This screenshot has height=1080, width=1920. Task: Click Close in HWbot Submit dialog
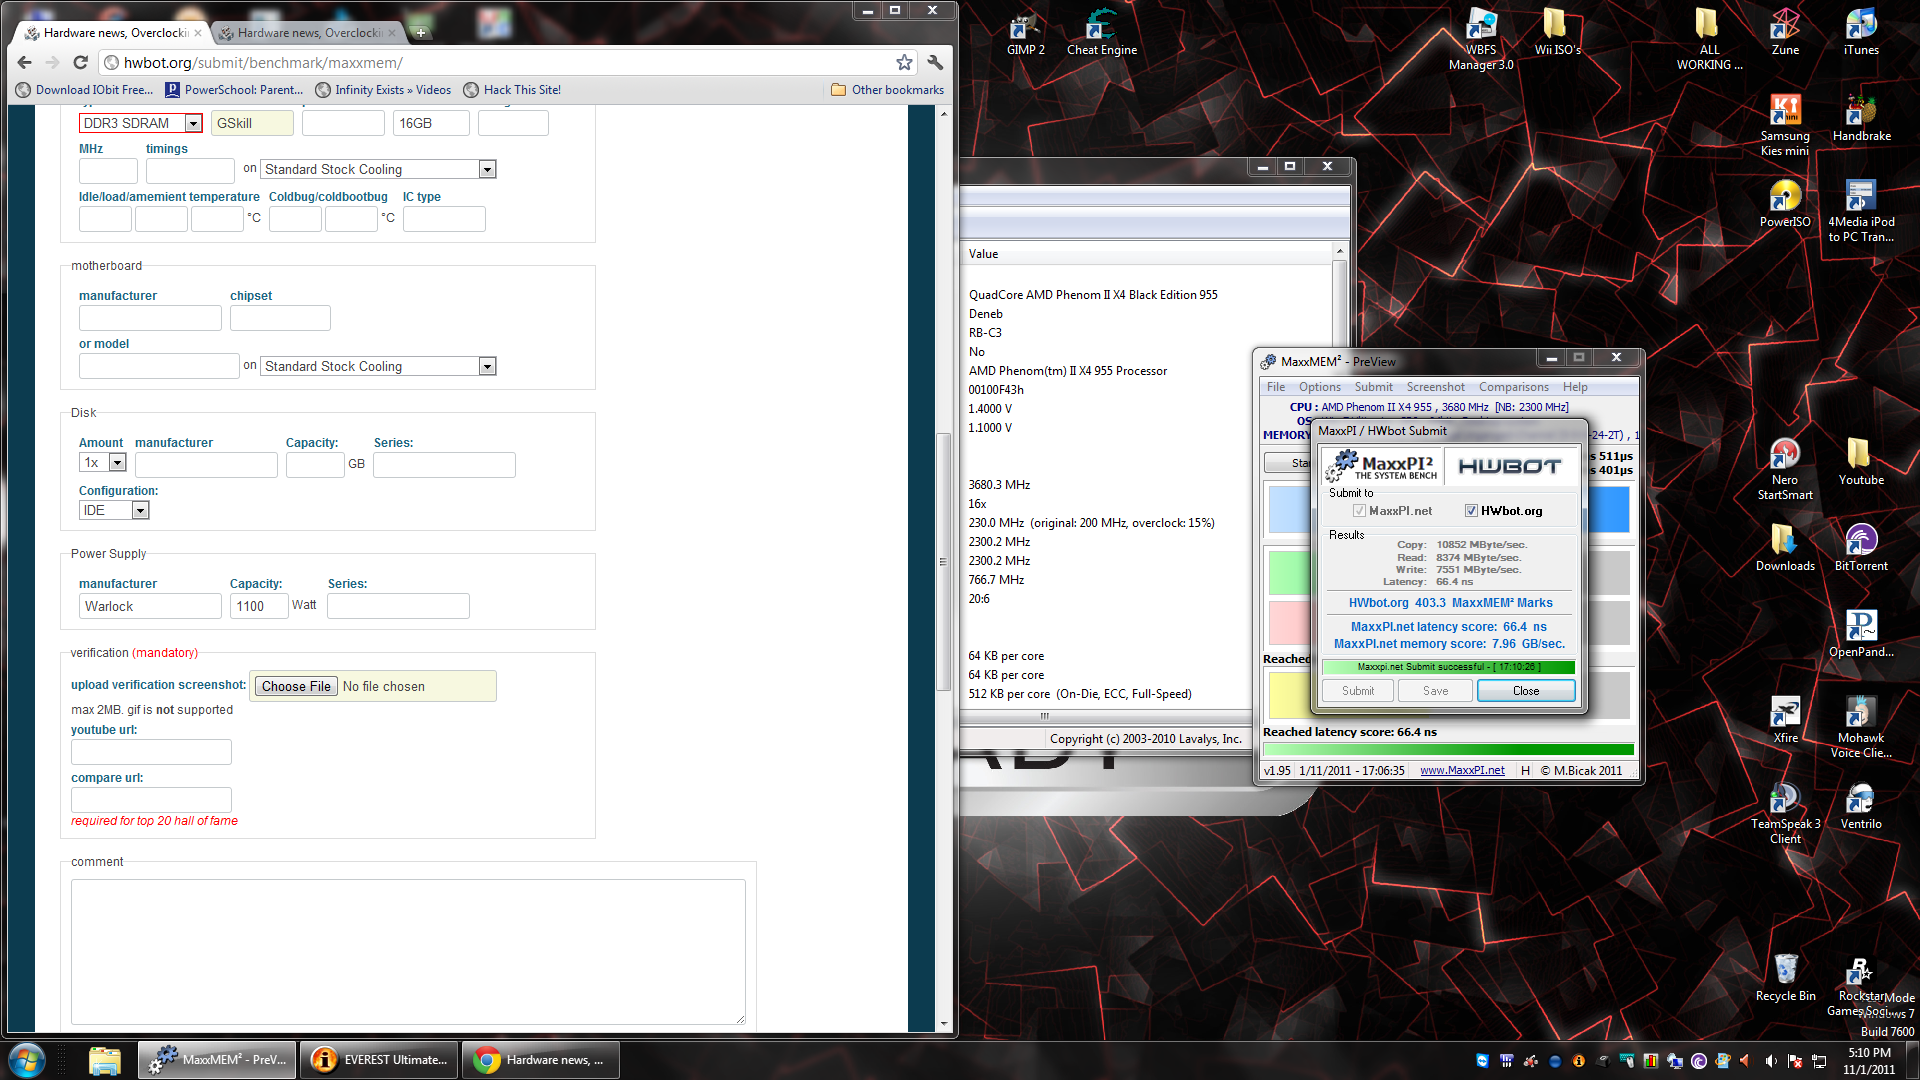pos(1526,691)
